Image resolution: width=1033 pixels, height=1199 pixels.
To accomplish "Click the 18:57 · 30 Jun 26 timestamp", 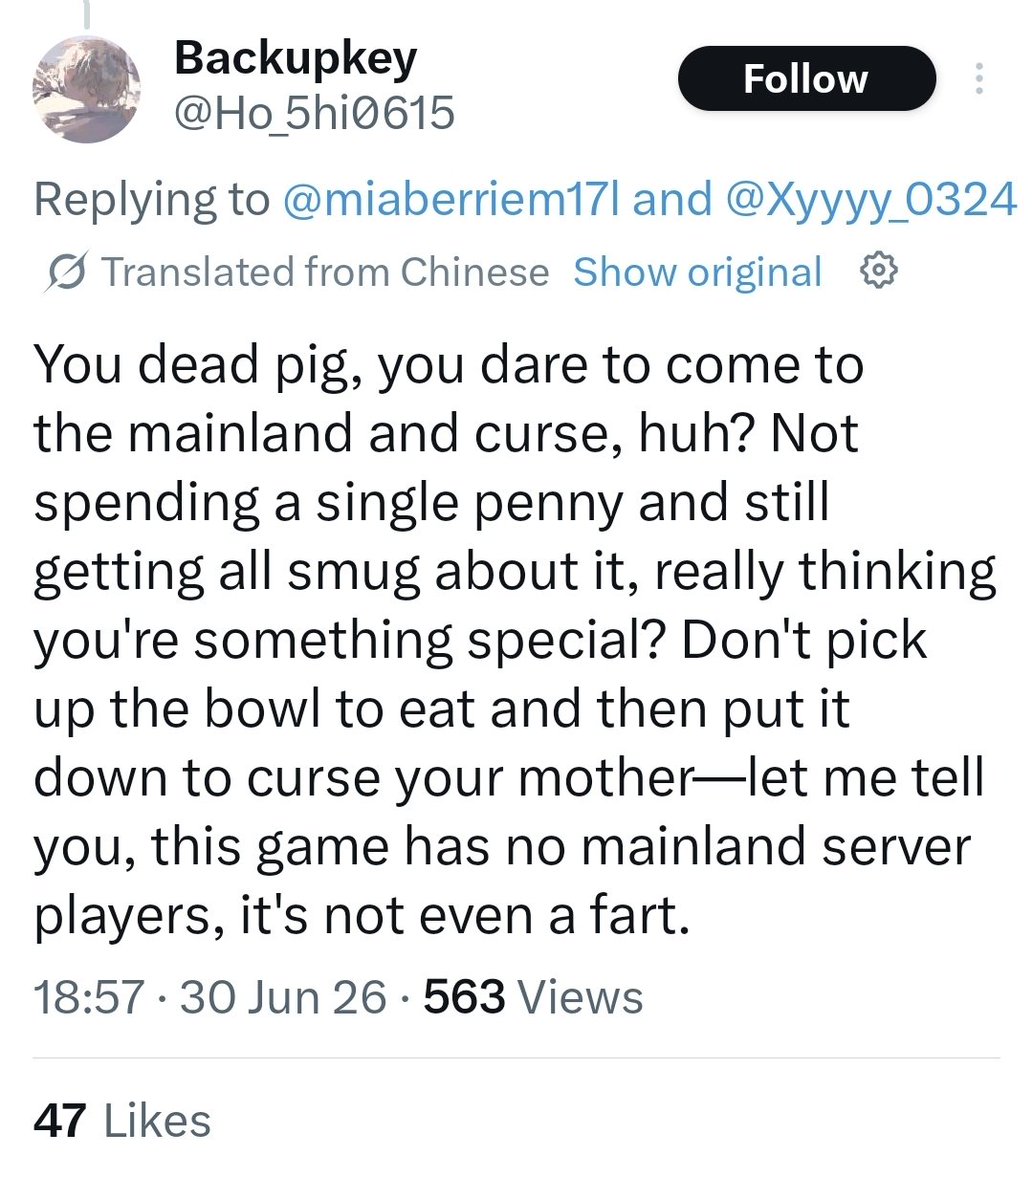I will [x=210, y=996].
